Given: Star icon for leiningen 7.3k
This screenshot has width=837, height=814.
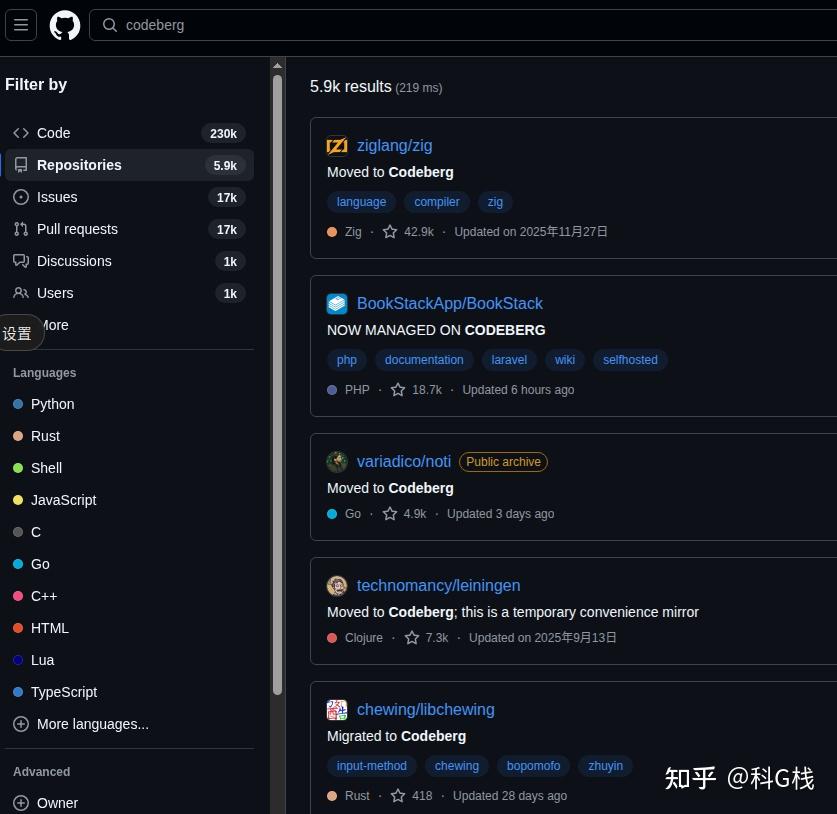Looking at the screenshot, I should (412, 637).
